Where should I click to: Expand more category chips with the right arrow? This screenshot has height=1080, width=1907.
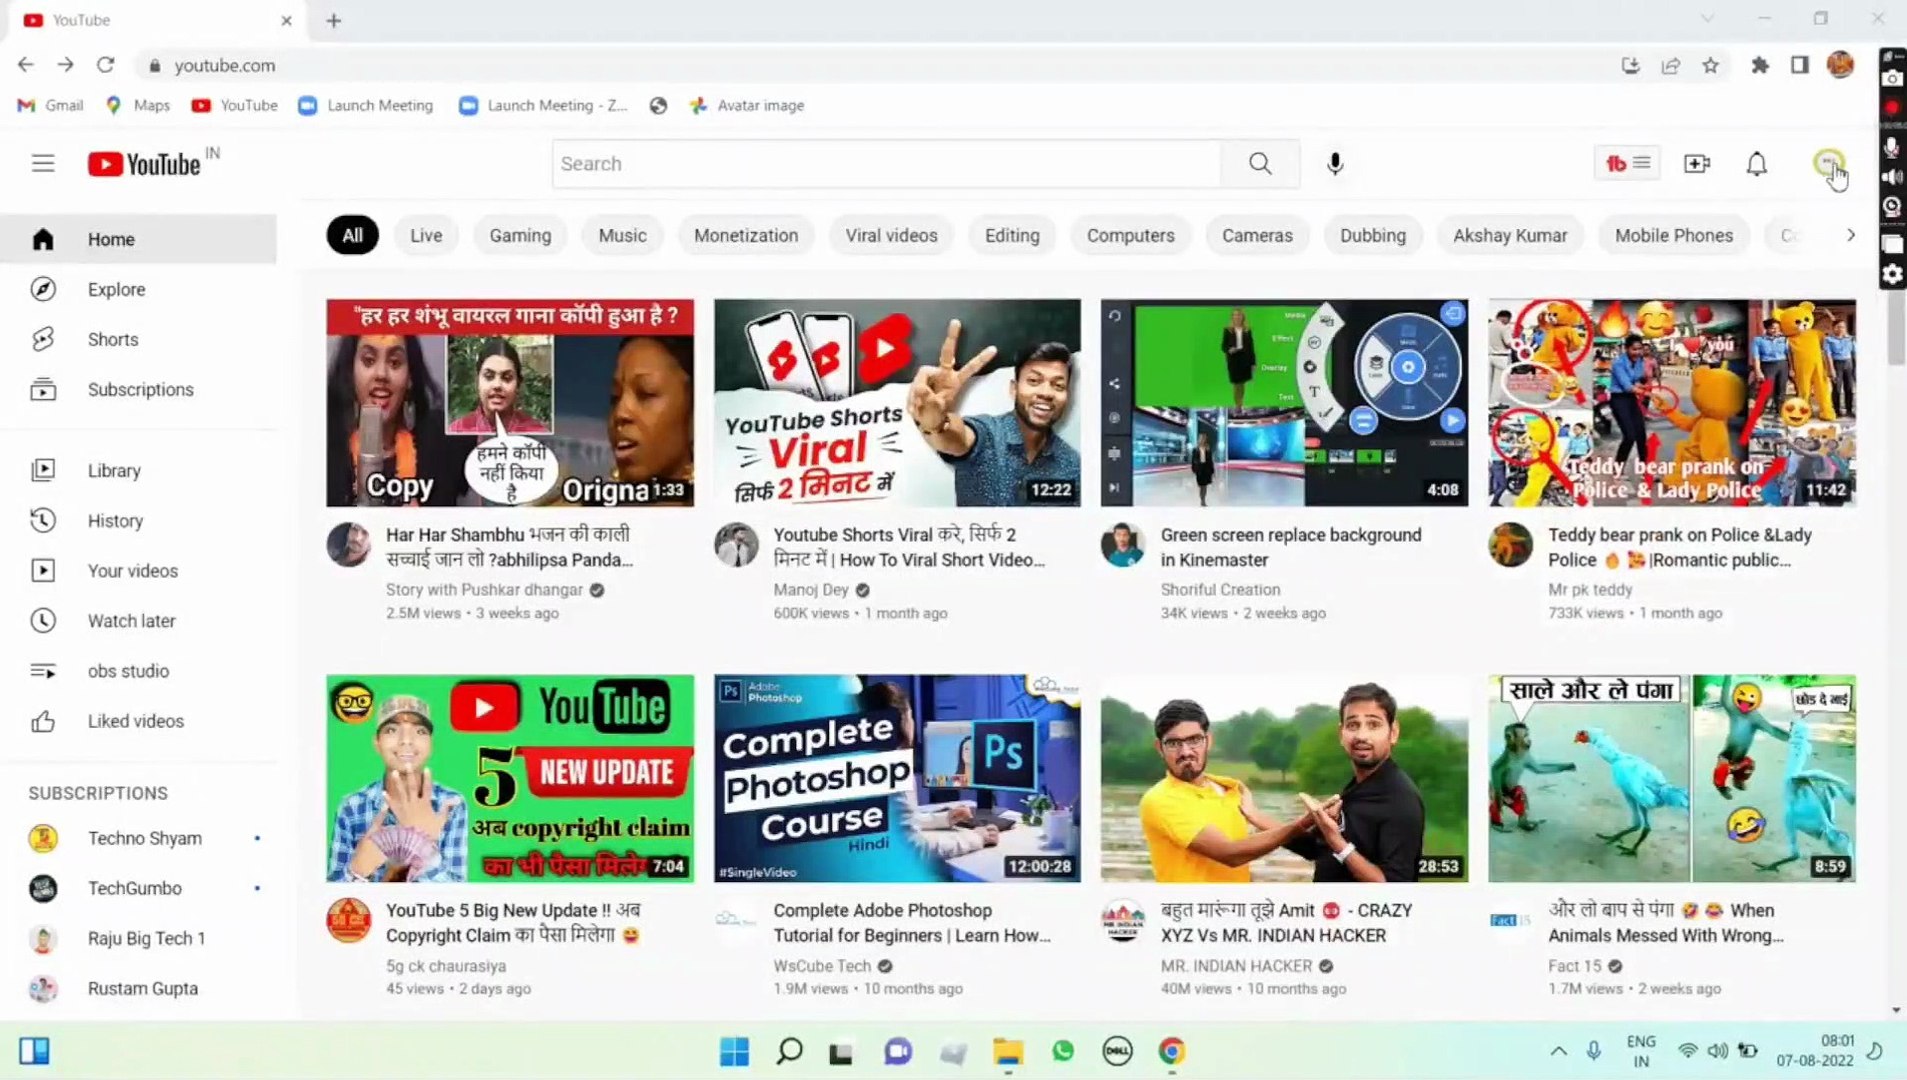pos(1851,235)
